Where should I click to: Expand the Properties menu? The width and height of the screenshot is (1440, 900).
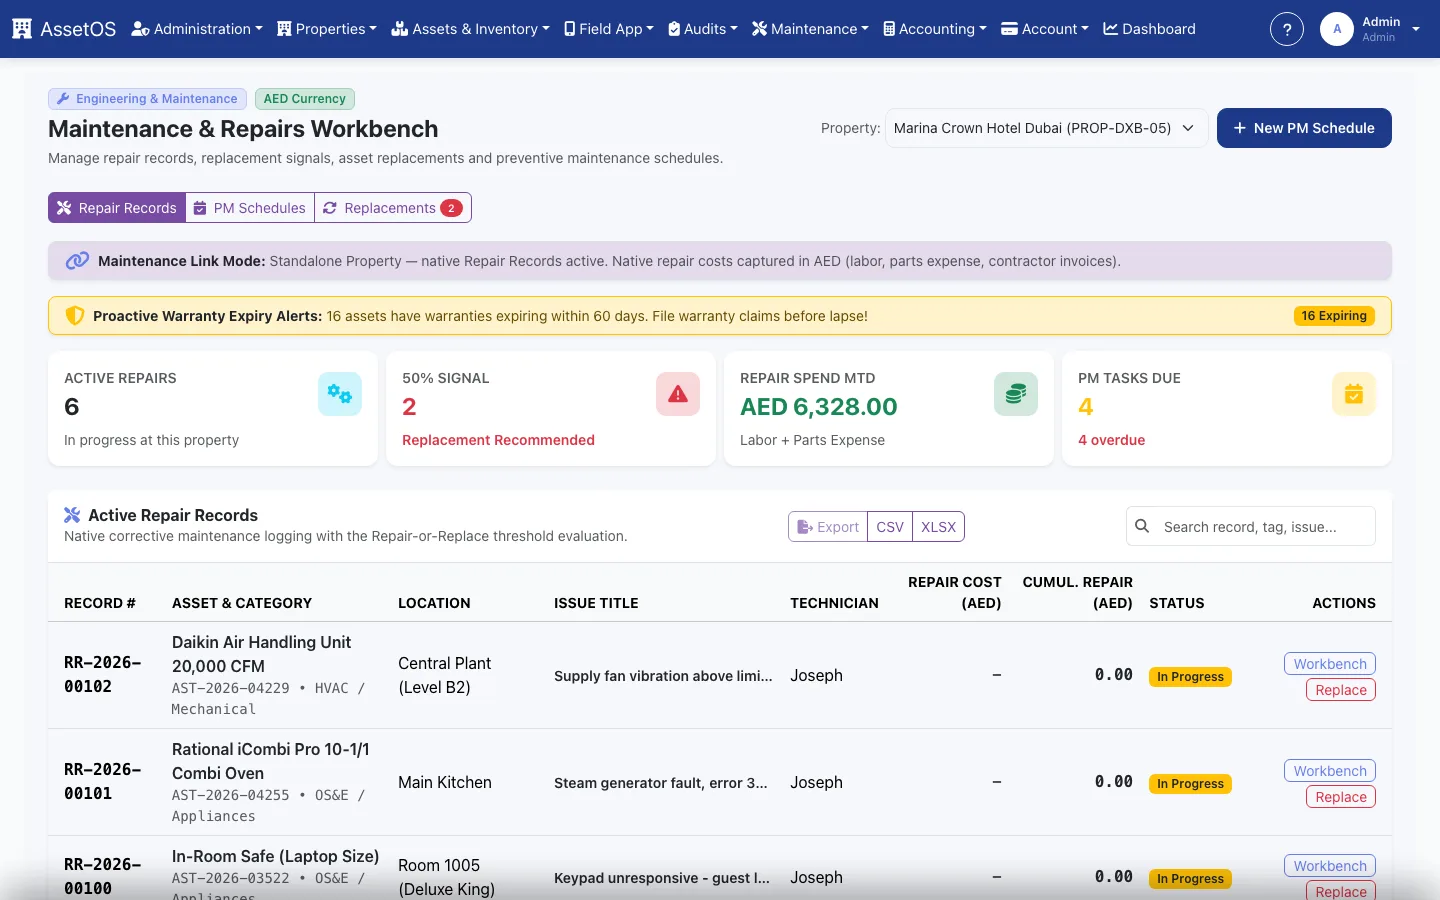point(327,29)
